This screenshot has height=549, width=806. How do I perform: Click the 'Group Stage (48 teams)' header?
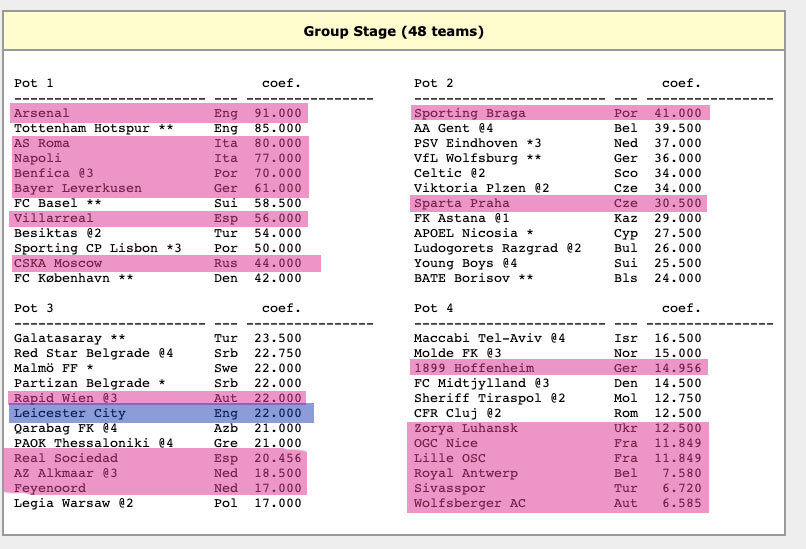click(x=393, y=31)
